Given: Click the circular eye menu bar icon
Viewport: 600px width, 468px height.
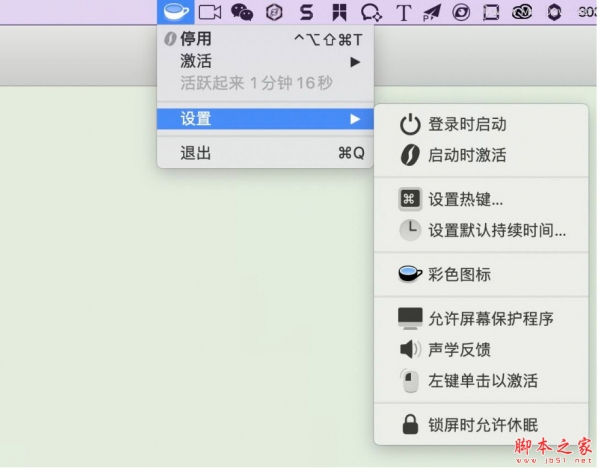Looking at the screenshot, I should point(461,12).
